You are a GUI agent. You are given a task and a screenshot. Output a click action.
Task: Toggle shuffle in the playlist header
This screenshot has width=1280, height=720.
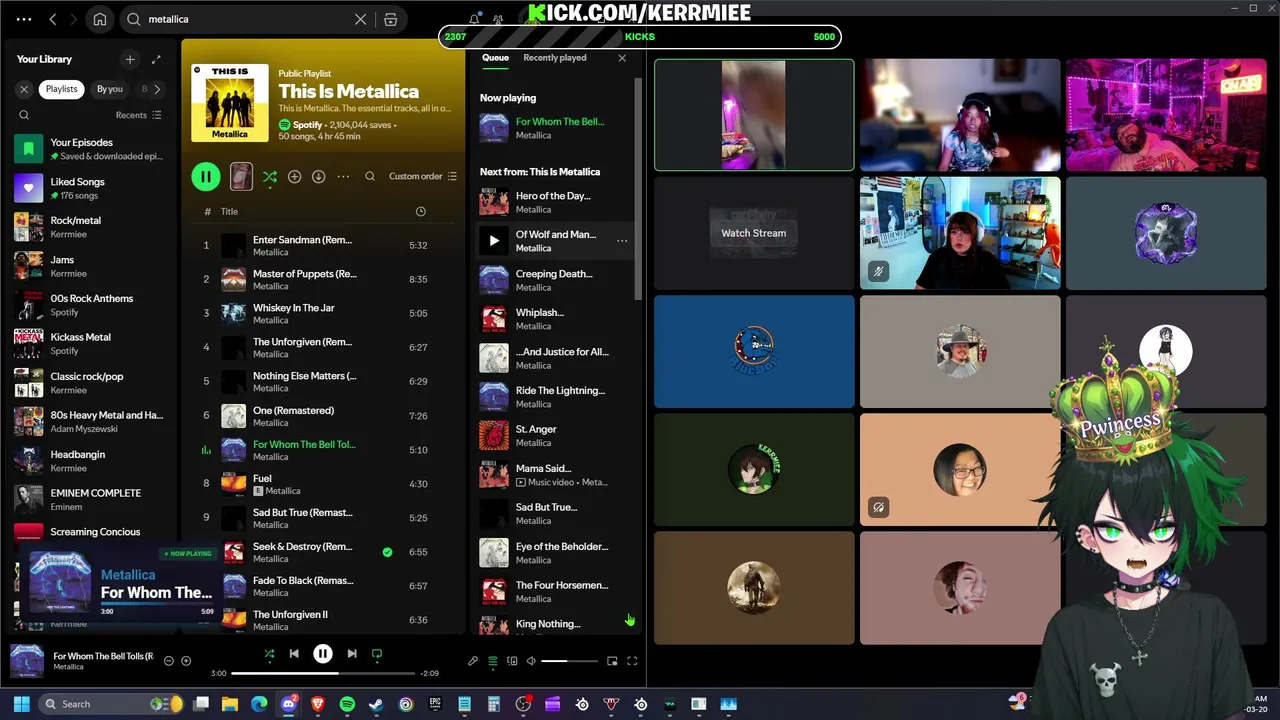(x=270, y=177)
